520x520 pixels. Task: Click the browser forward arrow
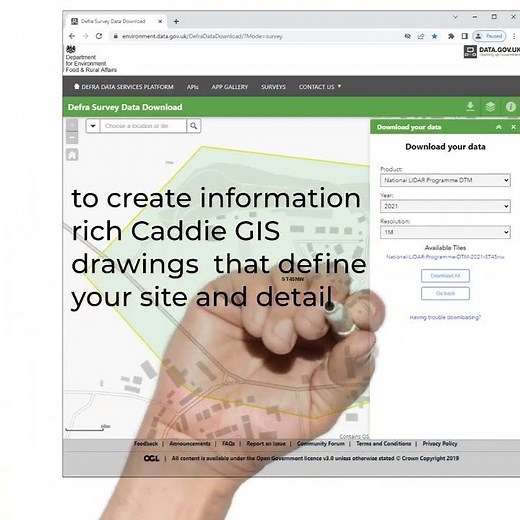coord(85,36)
